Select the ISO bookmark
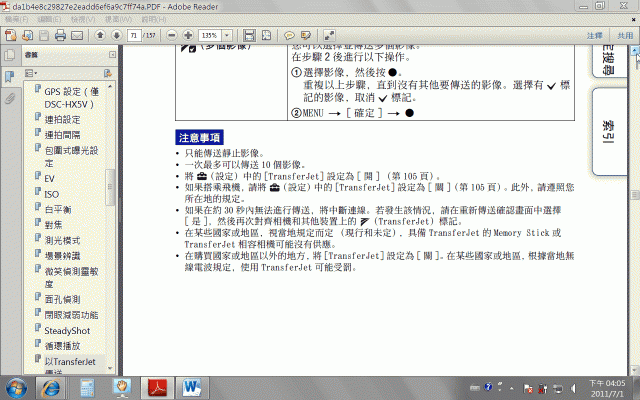This screenshot has width=640, height=400. coord(52,194)
